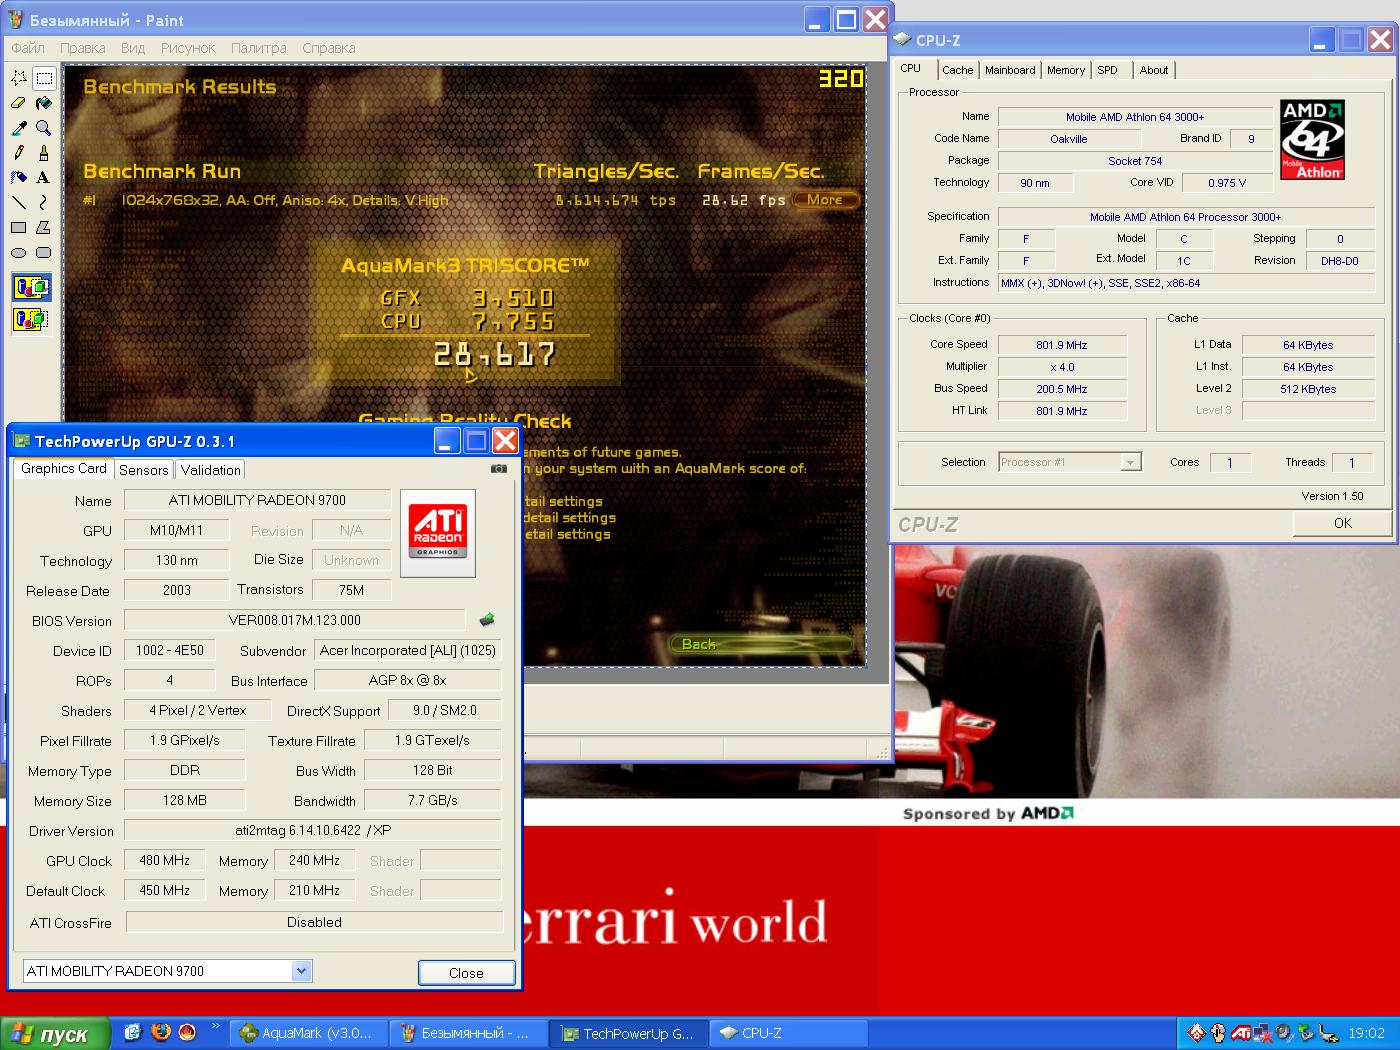Click the ATI Radeon logo in GPU-Z
1400x1050 pixels.
coord(438,533)
